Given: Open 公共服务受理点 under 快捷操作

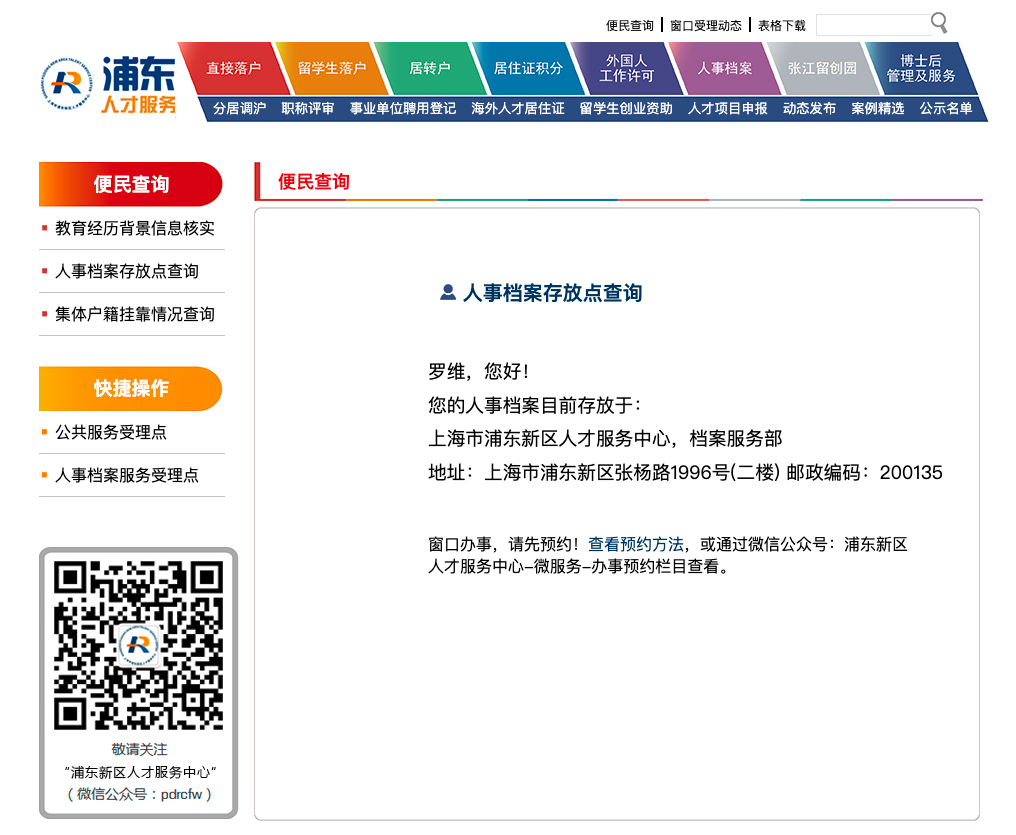Looking at the screenshot, I should (x=111, y=432).
